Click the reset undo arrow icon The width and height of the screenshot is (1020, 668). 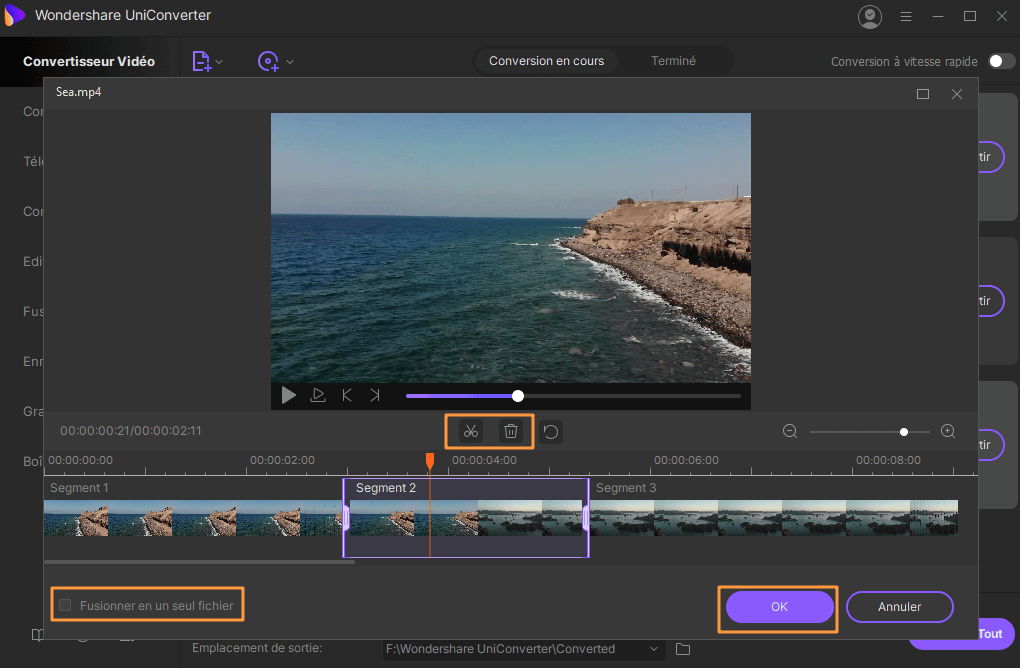tap(551, 432)
